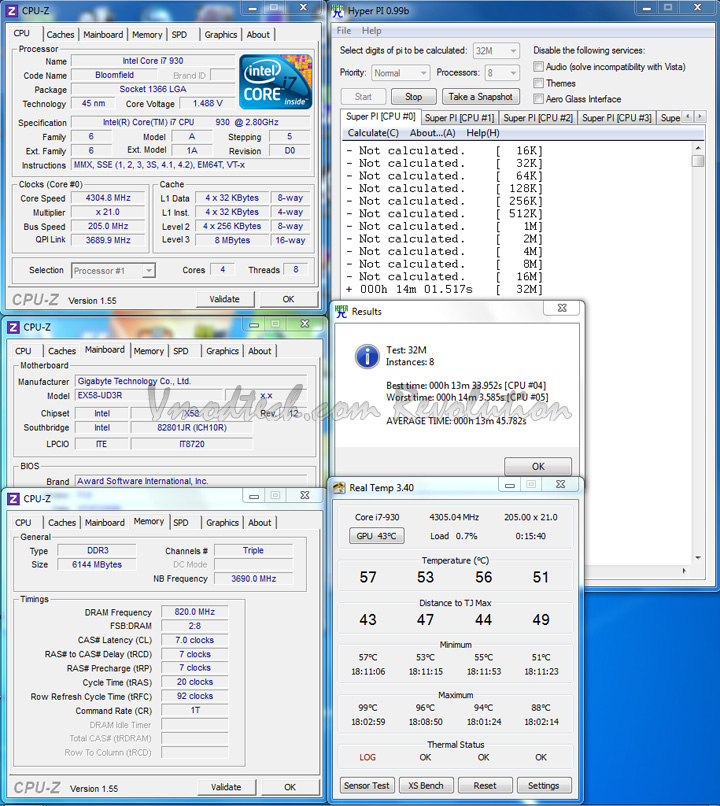720x806 pixels.
Task: Click the Hyper PI title bar icon
Action: (x=338, y=10)
